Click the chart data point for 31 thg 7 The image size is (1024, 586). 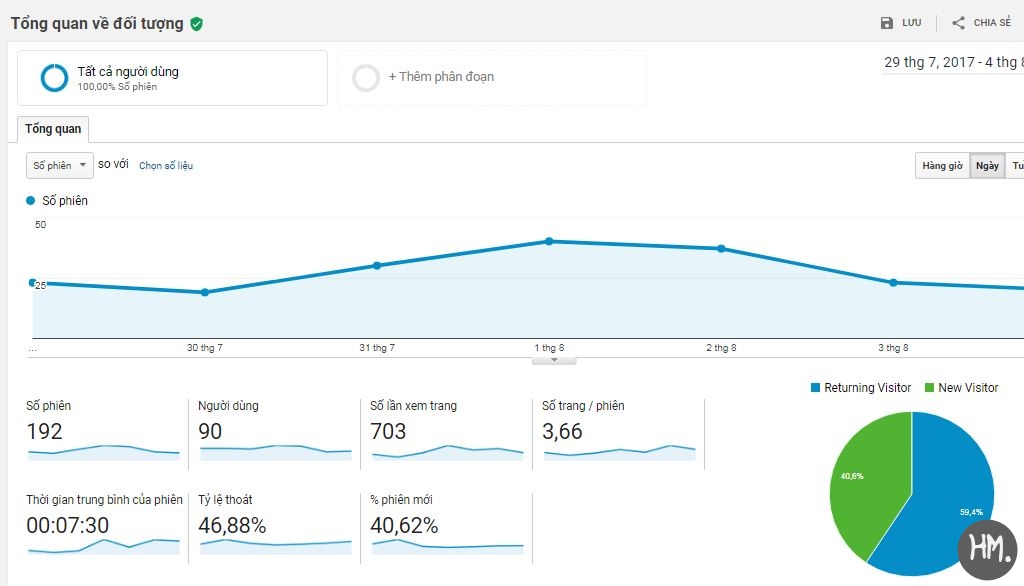pyautogui.click(x=377, y=265)
